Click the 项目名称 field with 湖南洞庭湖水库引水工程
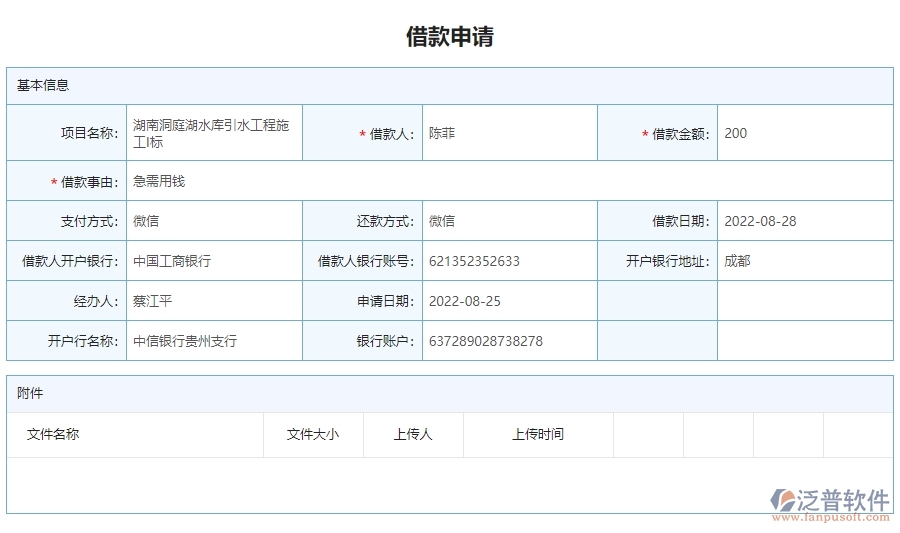The width and height of the screenshot is (900, 533). click(x=213, y=133)
